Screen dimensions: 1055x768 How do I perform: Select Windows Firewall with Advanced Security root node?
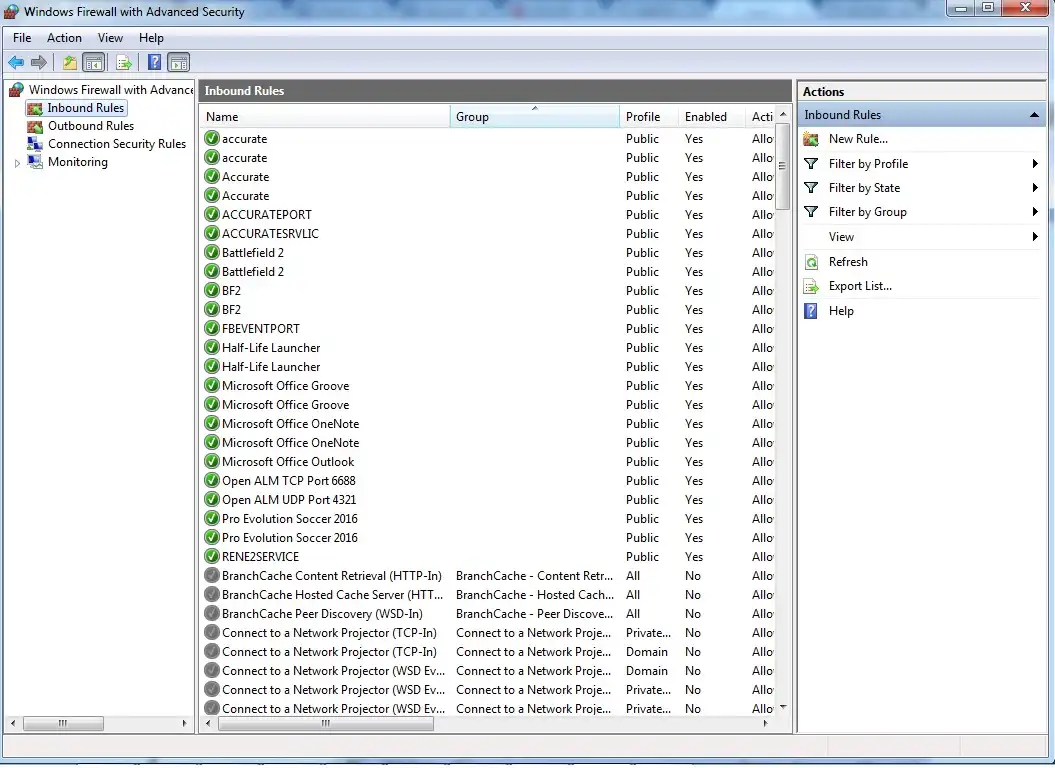(x=111, y=90)
